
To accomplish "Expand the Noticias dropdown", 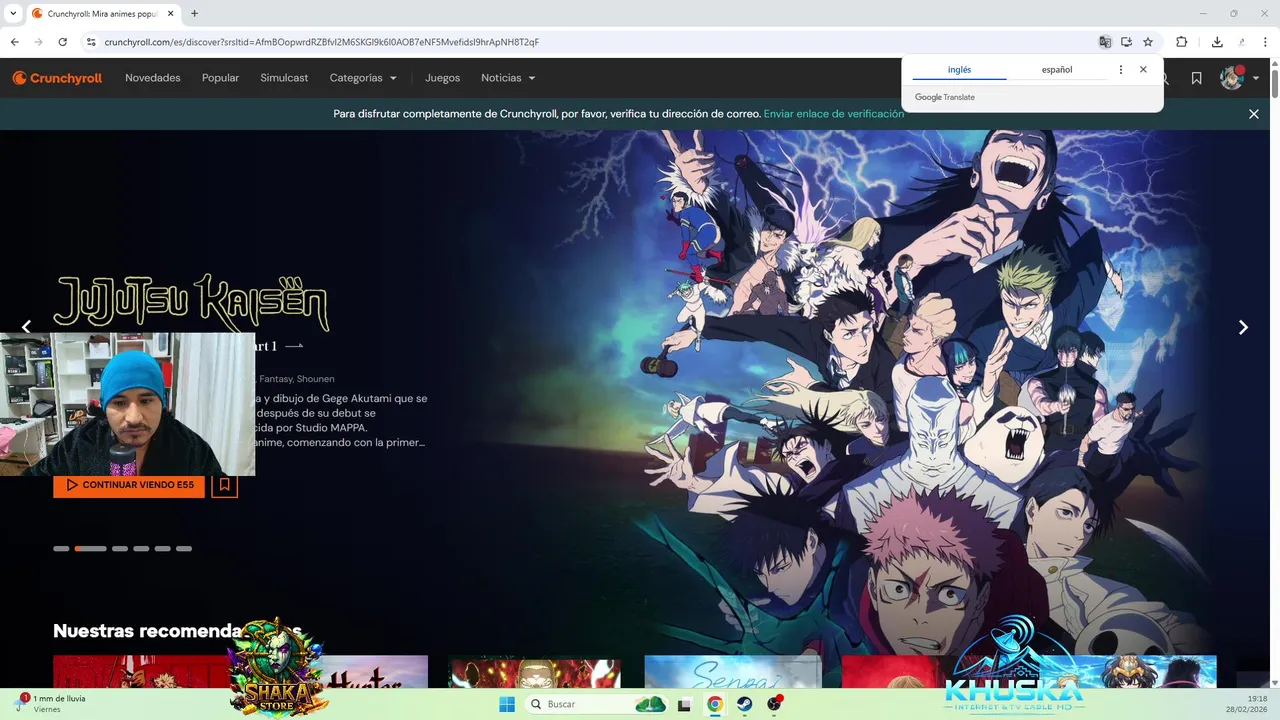I will click(x=508, y=78).
